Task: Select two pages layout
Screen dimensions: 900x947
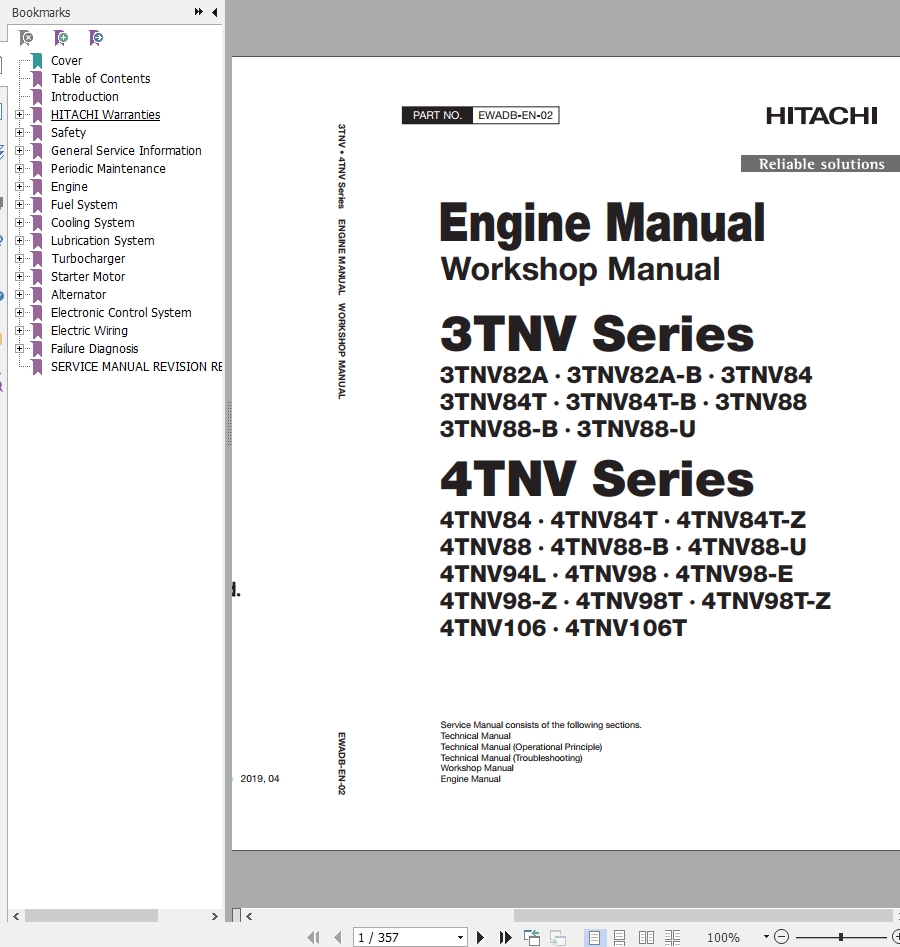Action: 646,937
